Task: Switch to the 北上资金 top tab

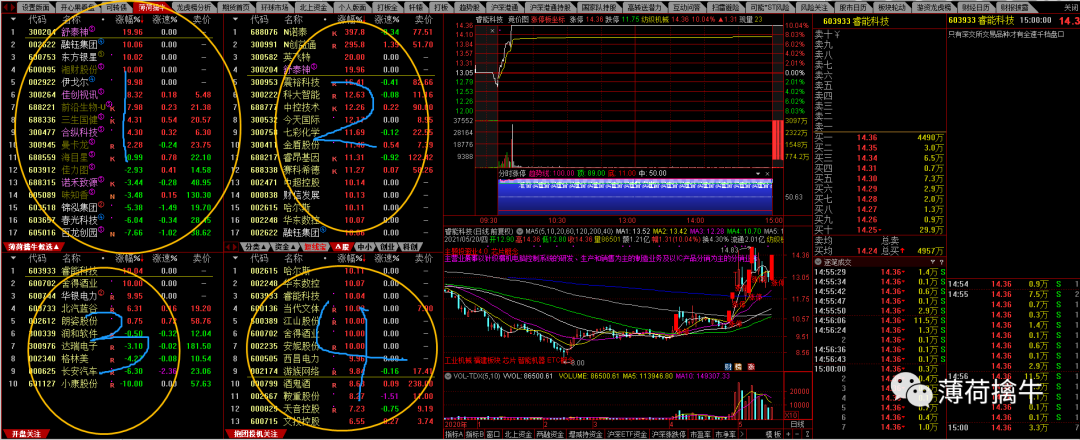Action: [x=313, y=7]
